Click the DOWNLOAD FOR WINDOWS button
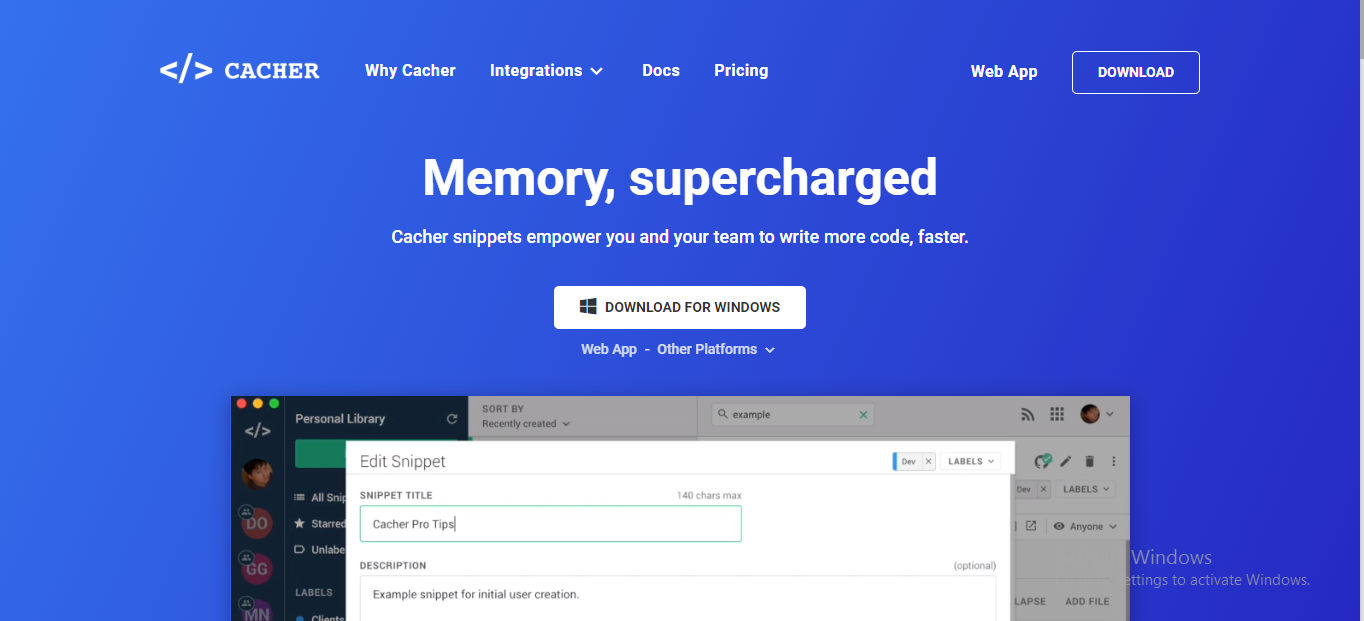1364x621 pixels. click(x=680, y=307)
